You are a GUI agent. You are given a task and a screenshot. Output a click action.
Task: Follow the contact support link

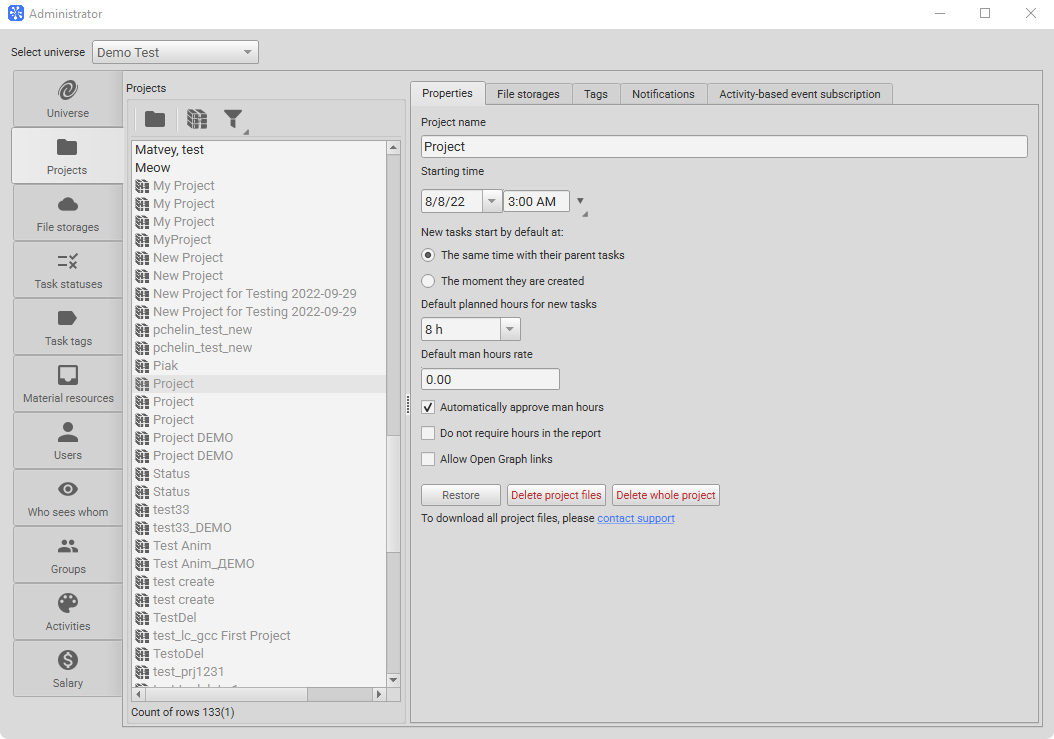[x=635, y=518]
